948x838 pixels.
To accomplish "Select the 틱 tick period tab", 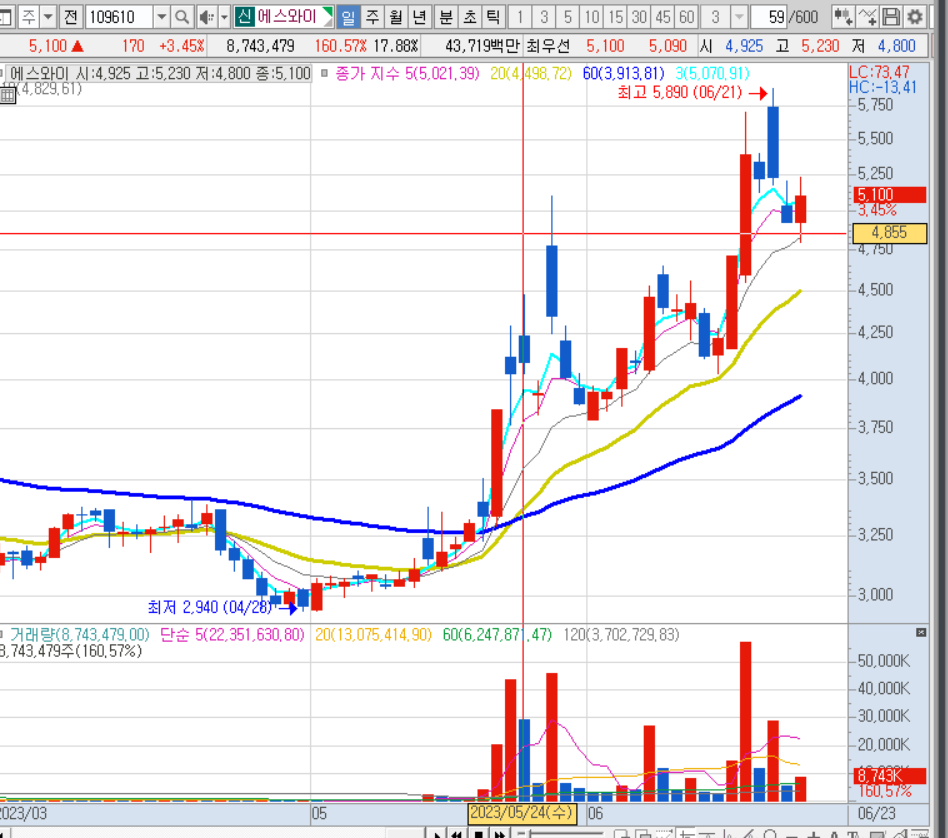I will click(x=493, y=17).
